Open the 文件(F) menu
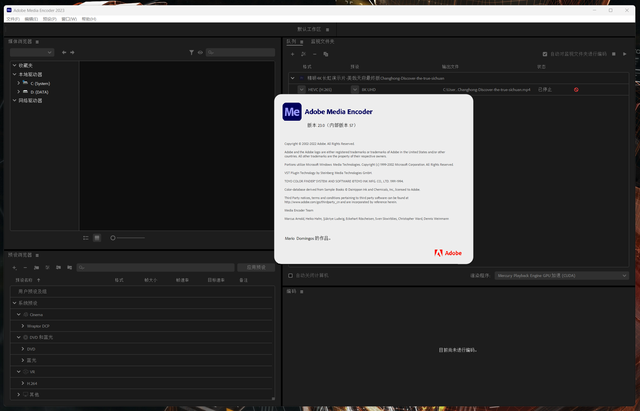640x411 pixels. 13,19
